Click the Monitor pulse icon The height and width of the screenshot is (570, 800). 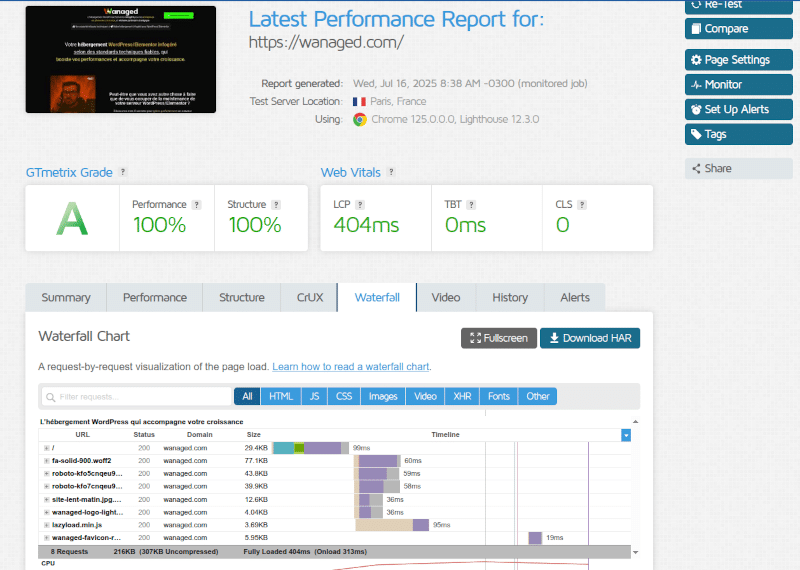pyautogui.click(x=696, y=85)
